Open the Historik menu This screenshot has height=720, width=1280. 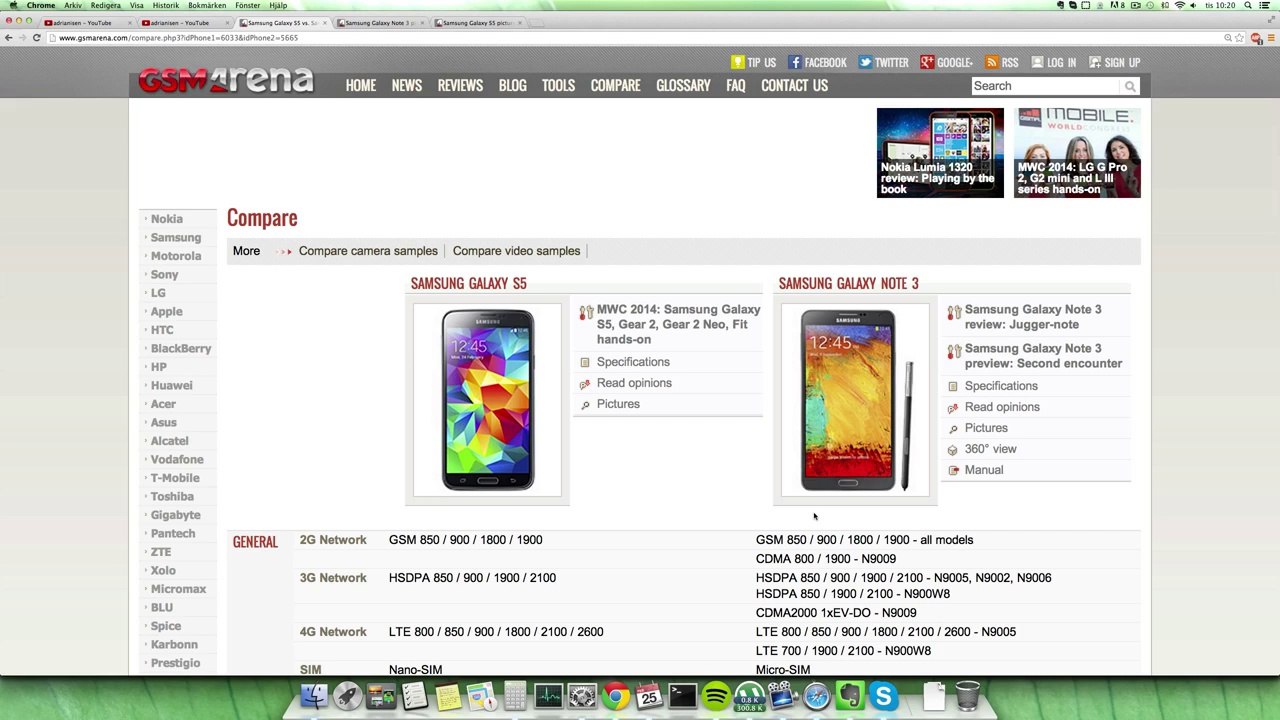tap(165, 5)
